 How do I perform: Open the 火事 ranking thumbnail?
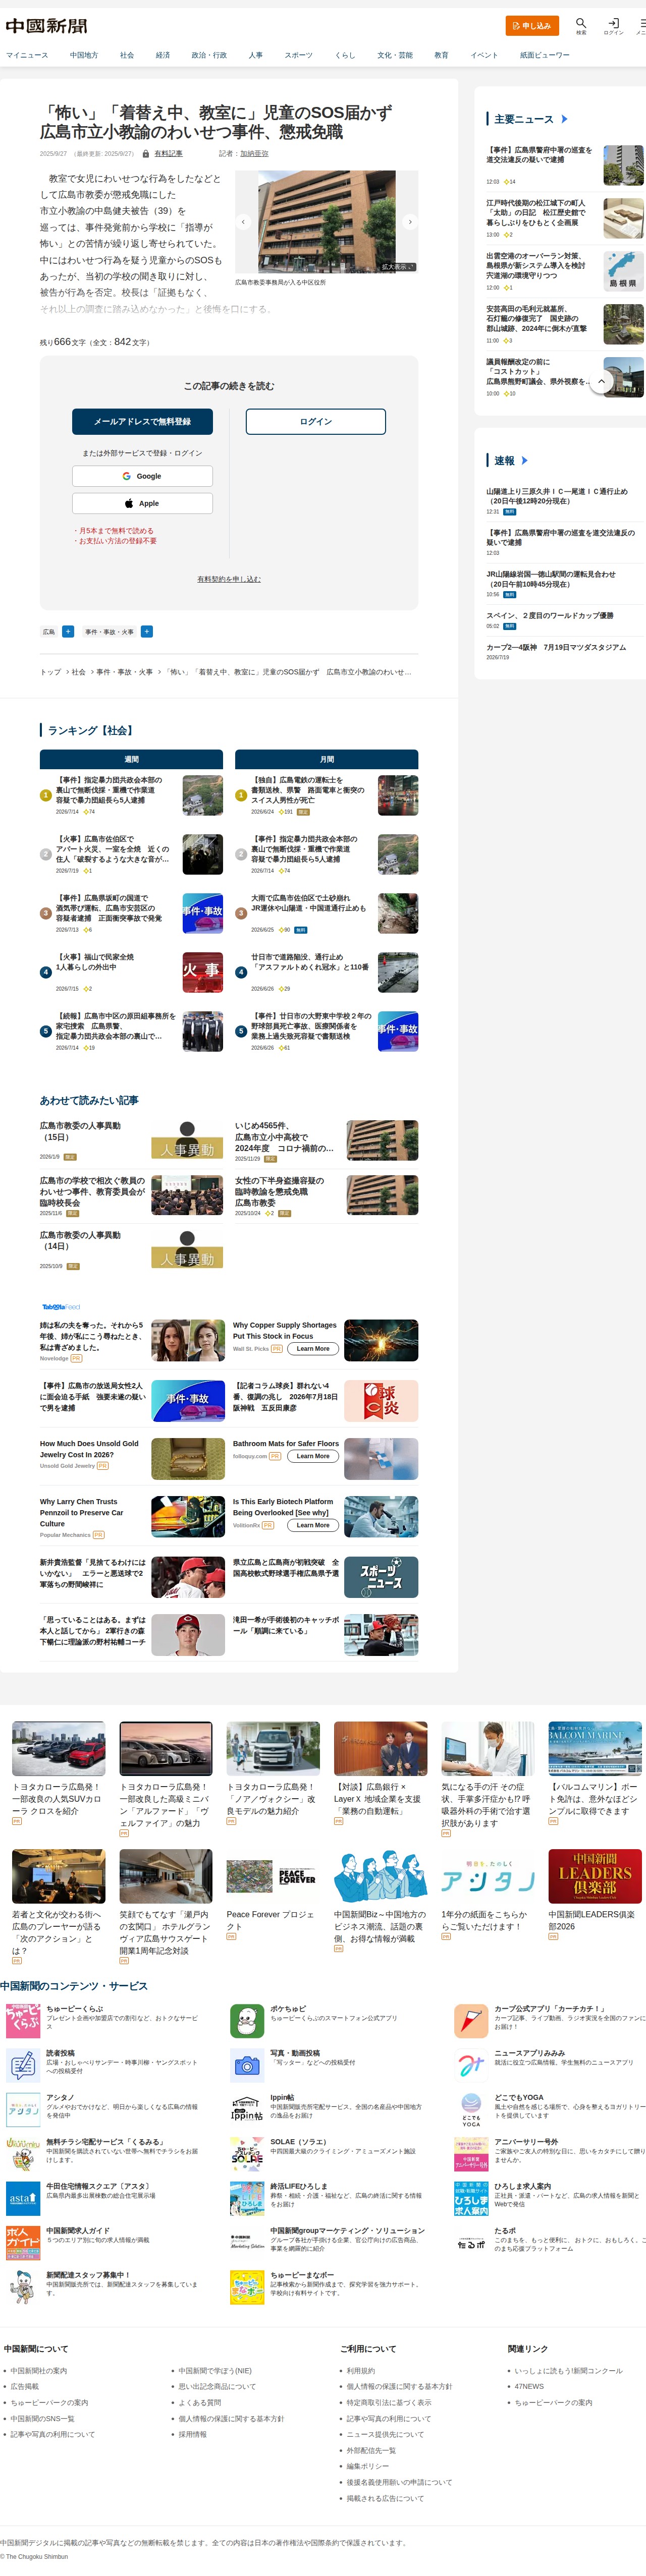(203, 972)
